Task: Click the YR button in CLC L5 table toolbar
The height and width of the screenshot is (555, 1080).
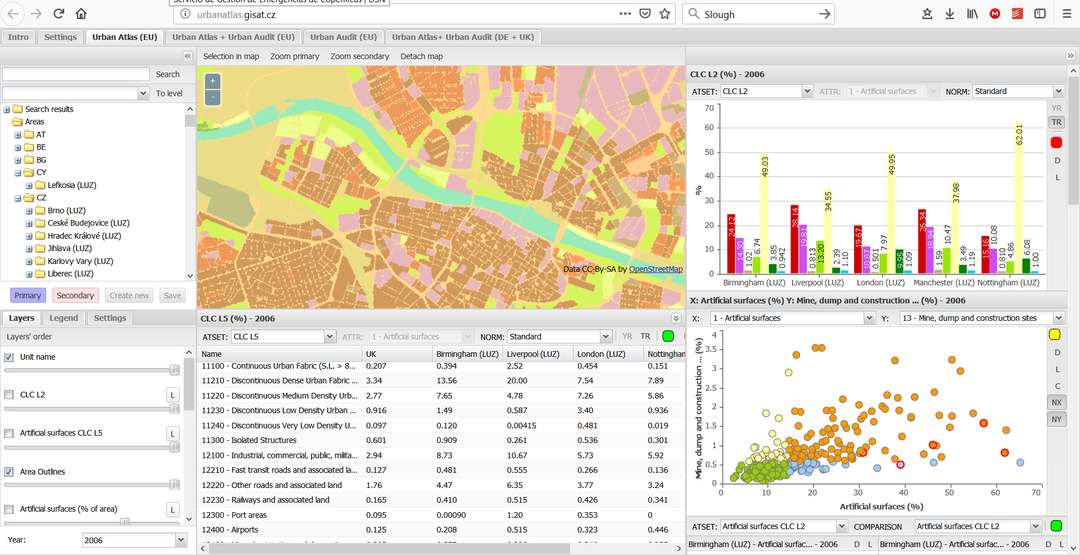Action: tap(627, 337)
